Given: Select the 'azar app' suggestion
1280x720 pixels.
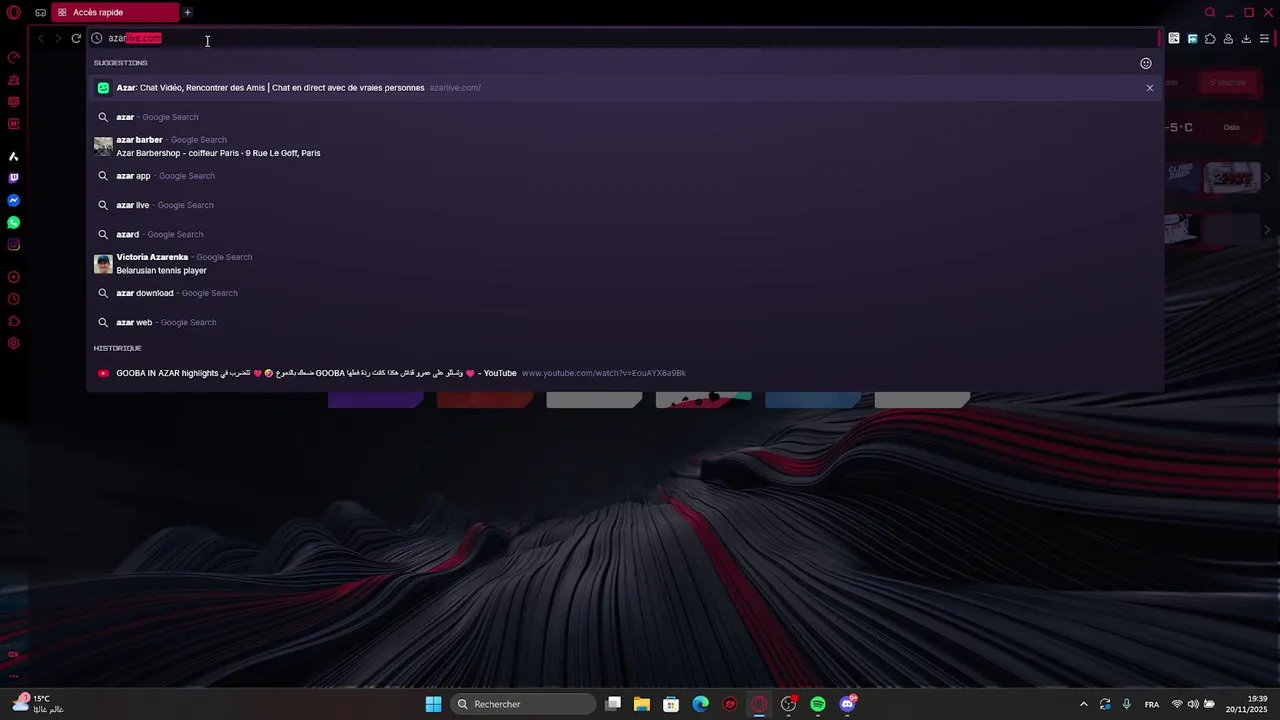Looking at the screenshot, I should [625, 176].
